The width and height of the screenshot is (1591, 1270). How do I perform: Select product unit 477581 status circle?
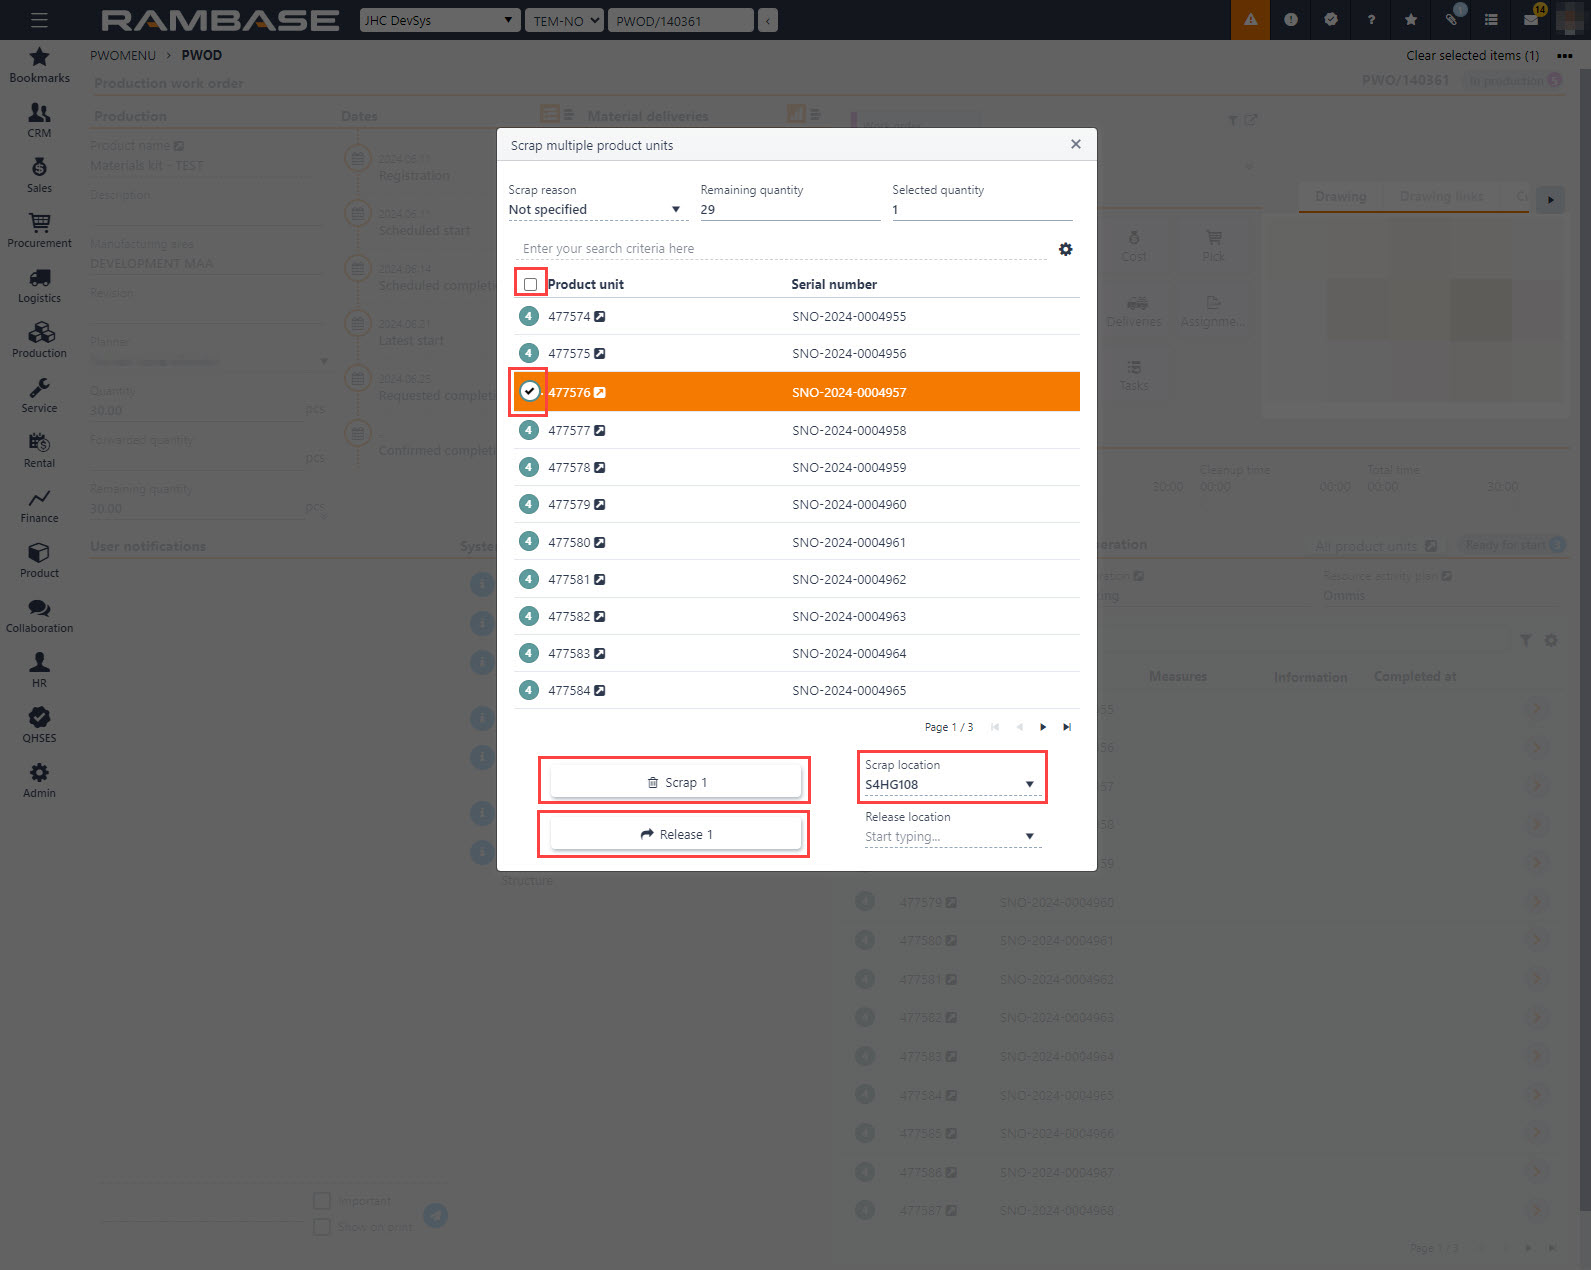click(x=529, y=579)
